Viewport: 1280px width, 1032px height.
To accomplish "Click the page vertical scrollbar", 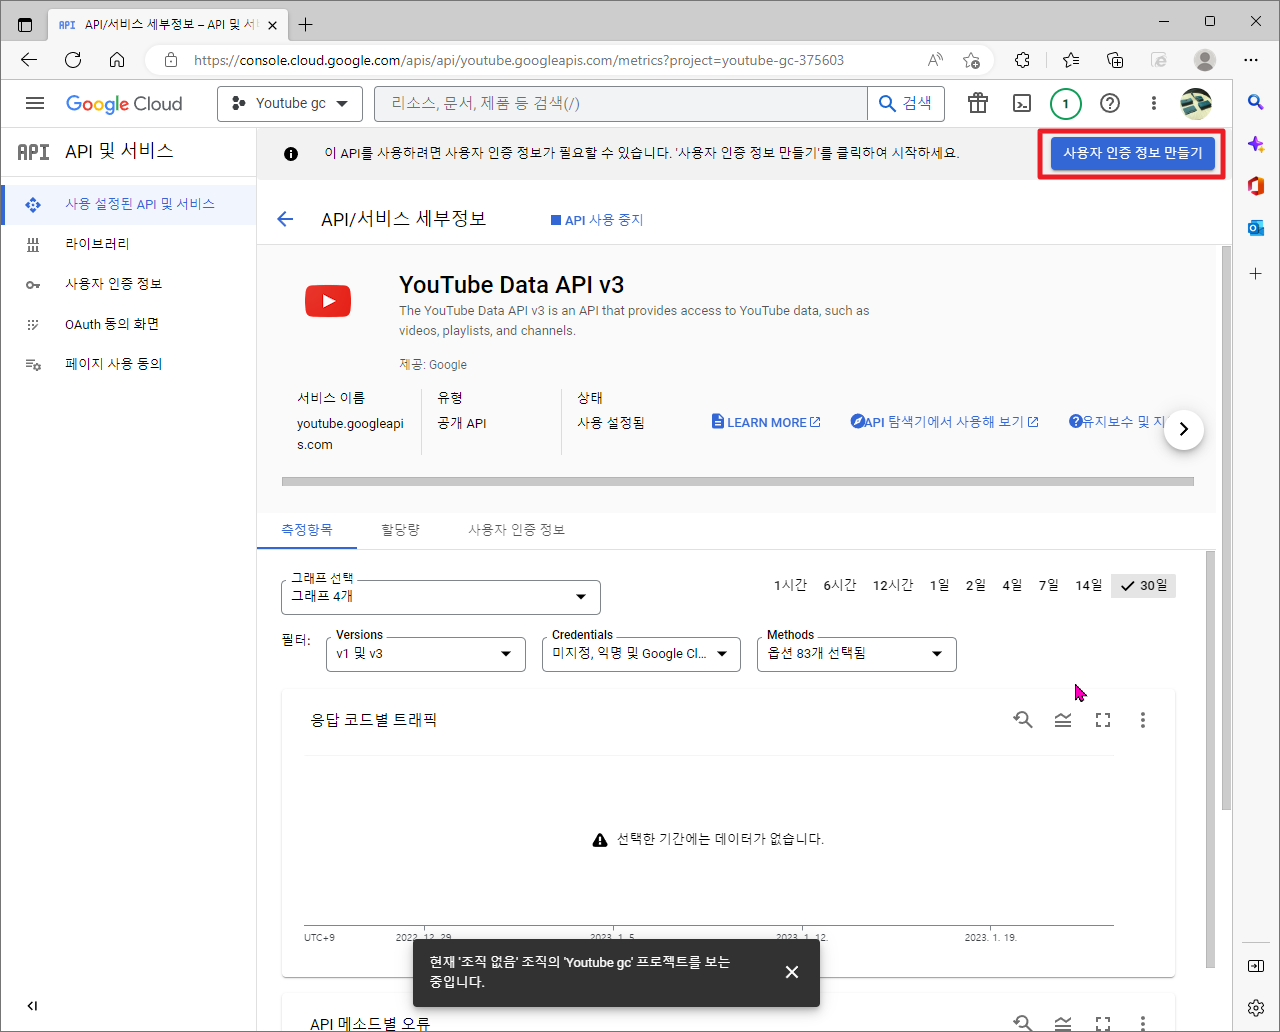I will (1227, 528).
